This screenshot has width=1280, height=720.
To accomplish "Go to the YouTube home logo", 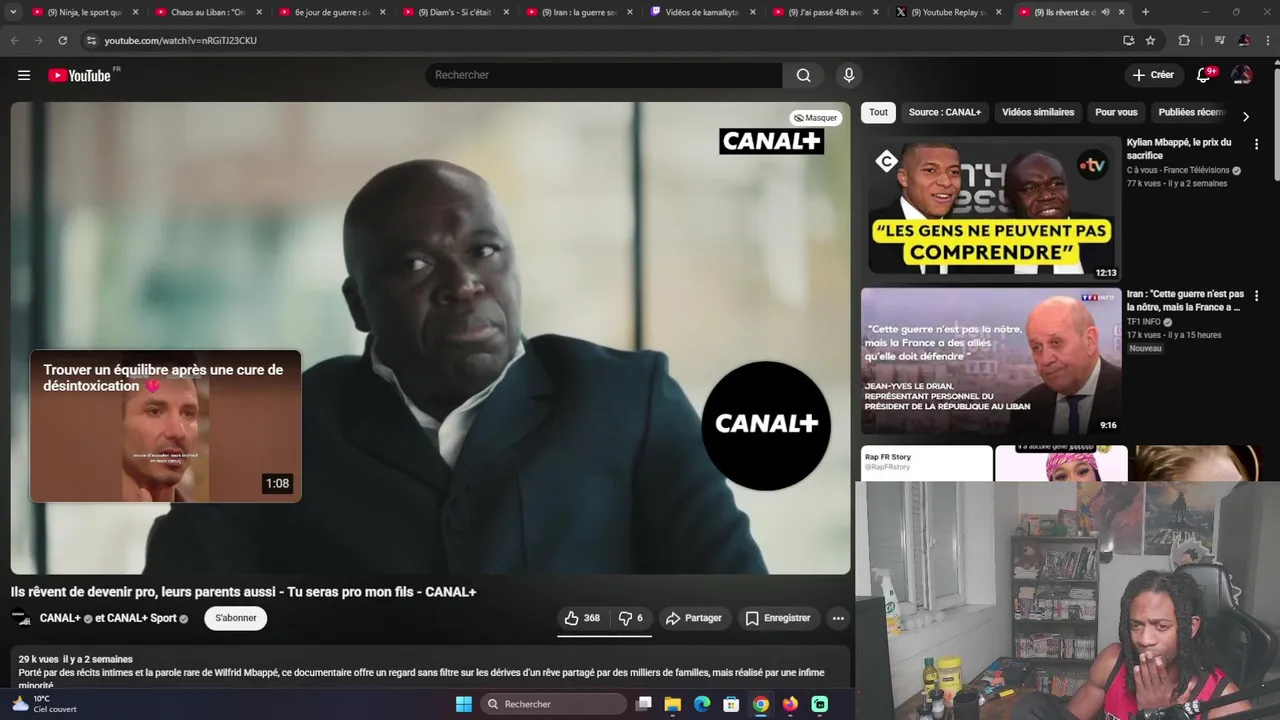I will [x=79, y=75].
